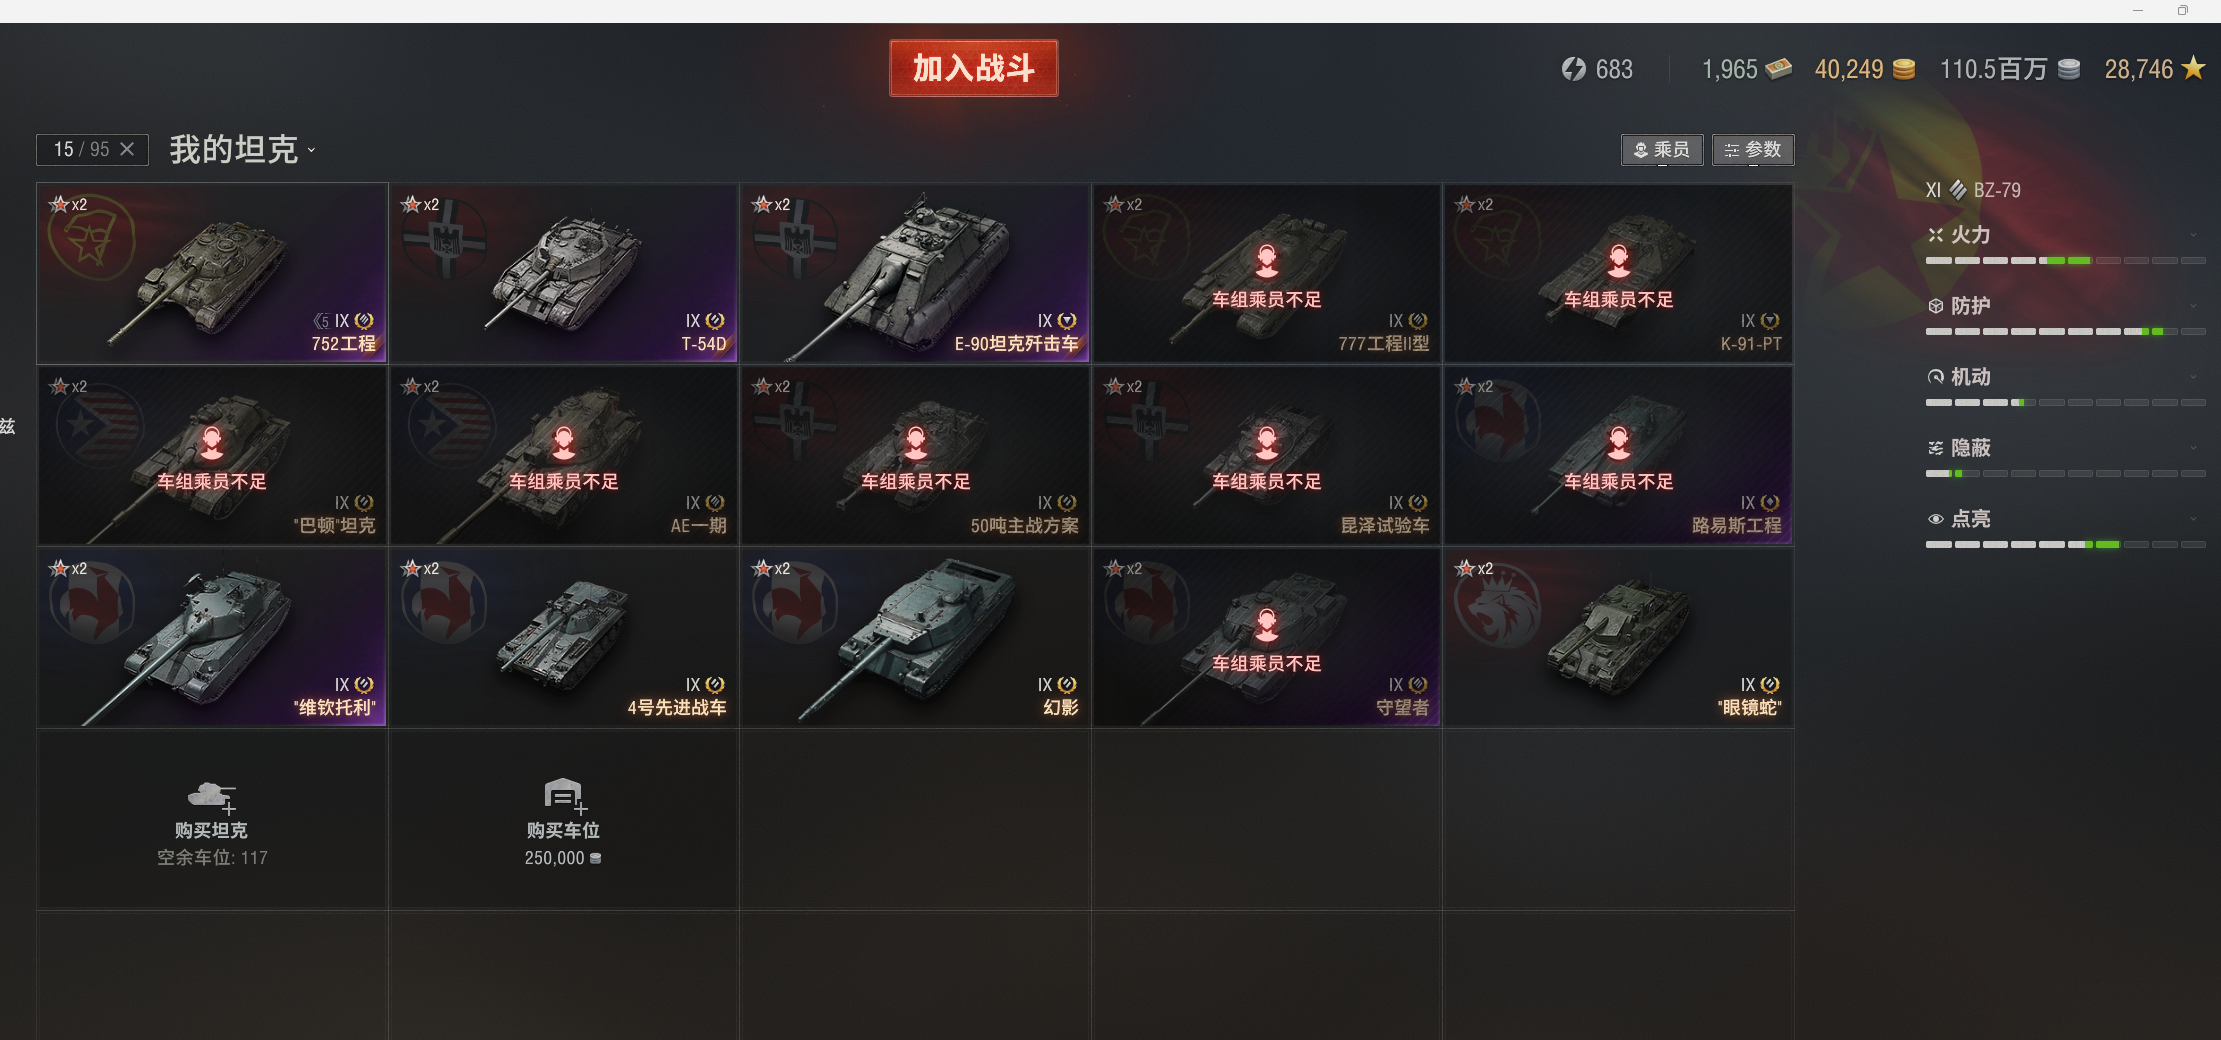Select the T-54D tank card
The image size is (2221, 1040).
[x=564, y=273]
